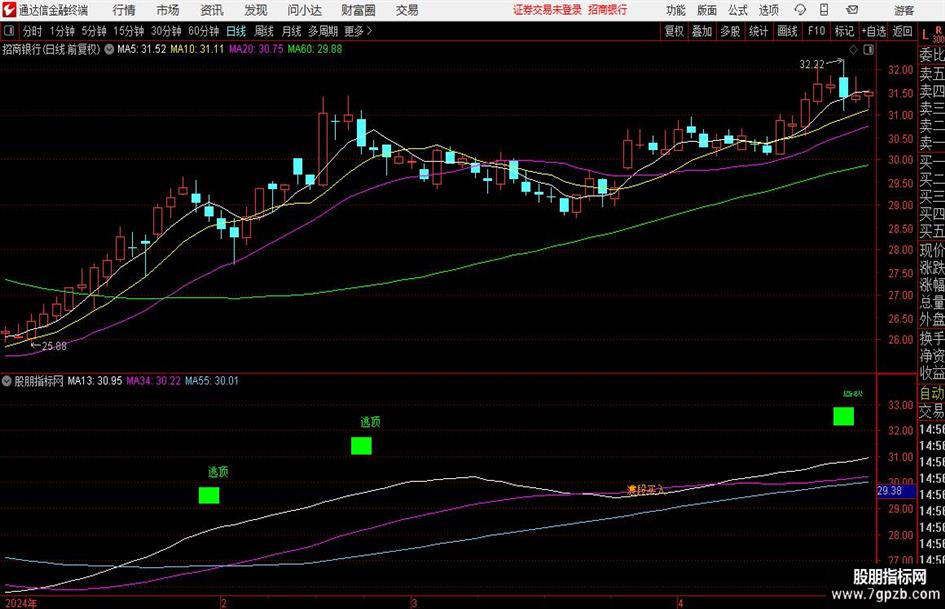
Task: Click the MA13: 30.95 sub-indicator value
Action: tap(95, 381)
